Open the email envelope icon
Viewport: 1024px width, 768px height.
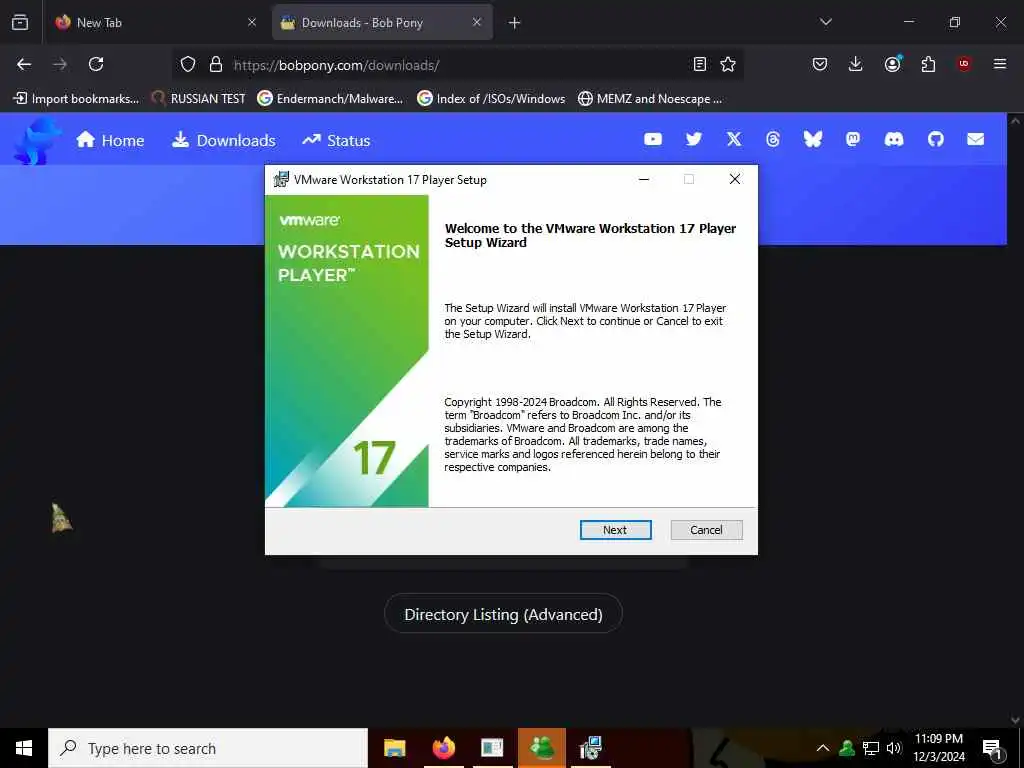pyautogui.click(x=976, y=139)
